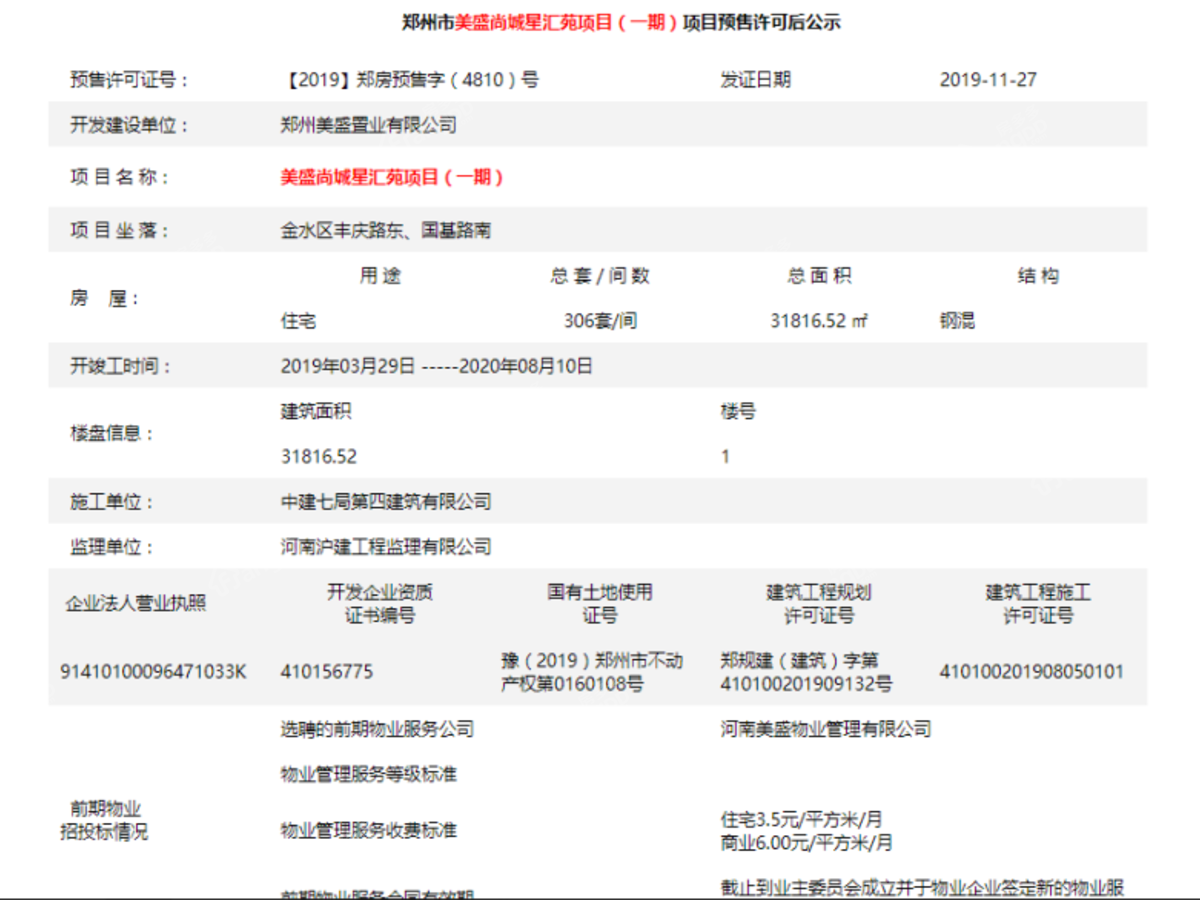Select contractor 中建七局第四建筑有限公司
The height and width of the screenshot is (900, 1200).
[386, 502]
